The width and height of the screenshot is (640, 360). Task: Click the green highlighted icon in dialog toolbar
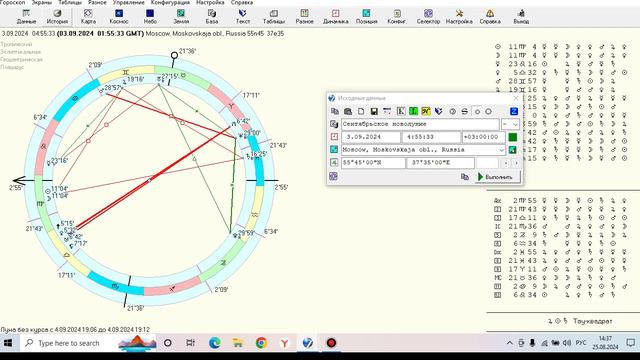(x=413, y=111)
